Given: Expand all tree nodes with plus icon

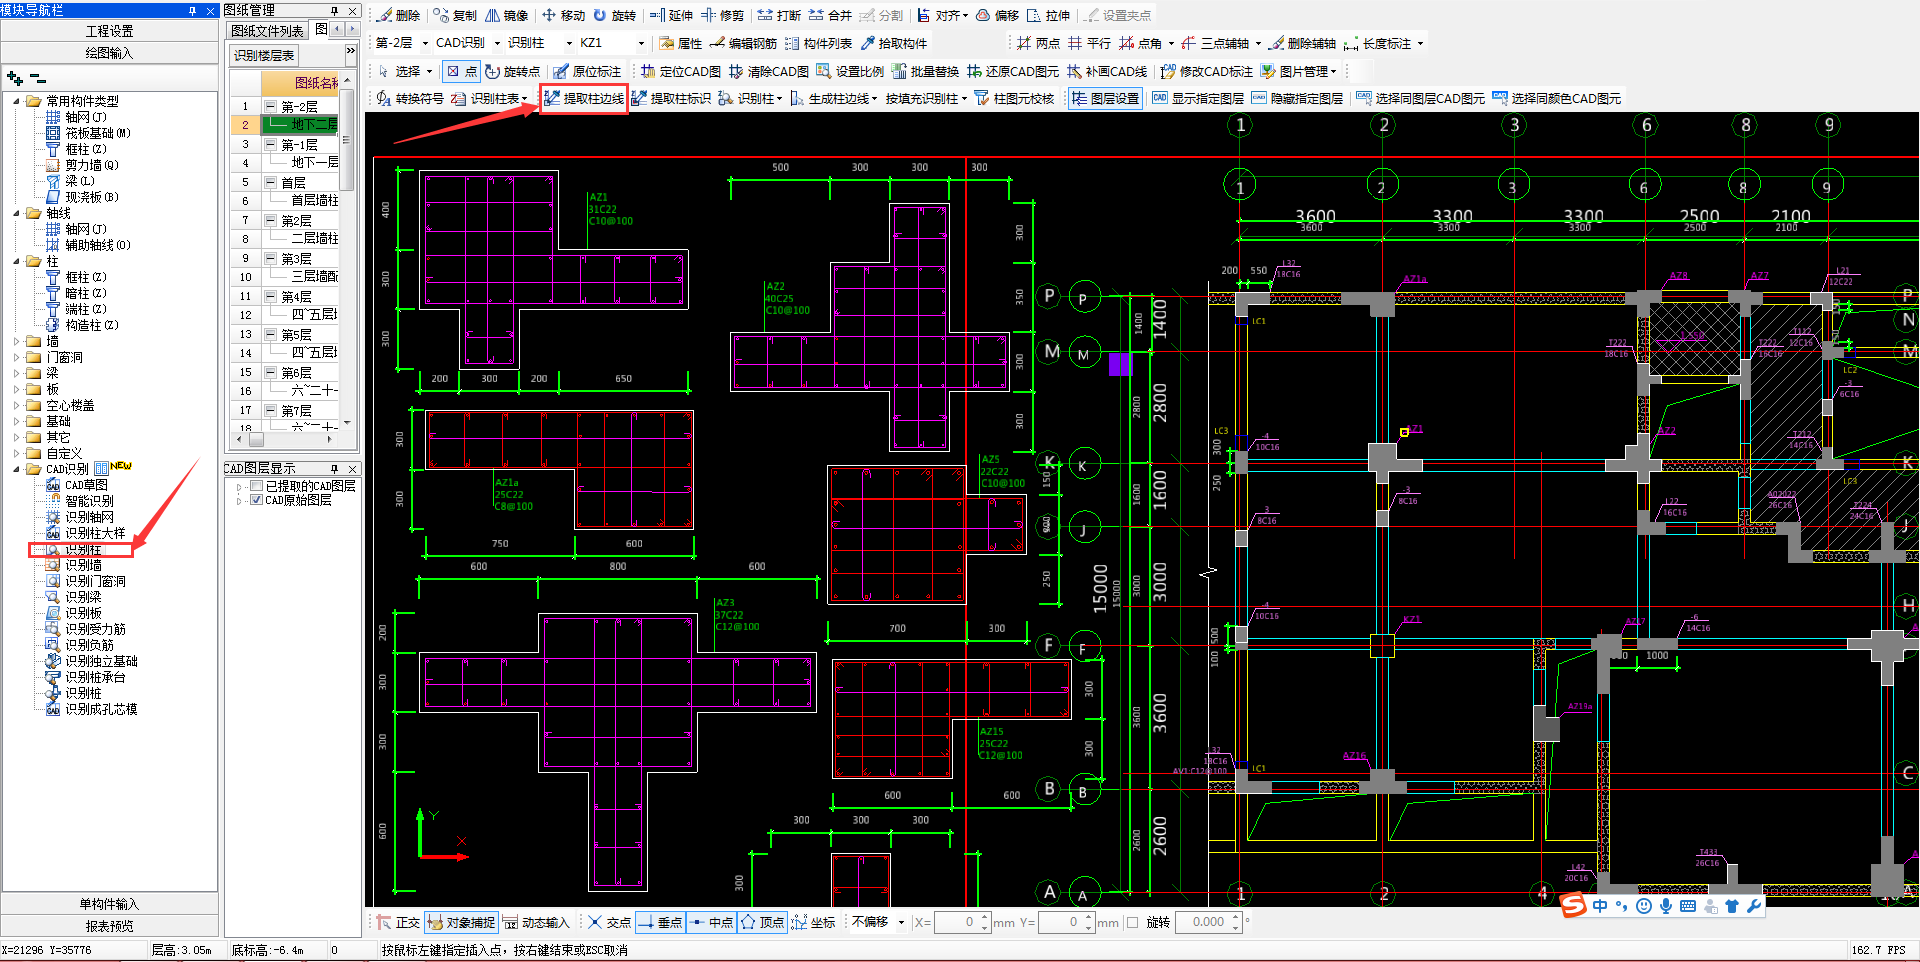Looking at the screenshot, I should click(14, 77).
